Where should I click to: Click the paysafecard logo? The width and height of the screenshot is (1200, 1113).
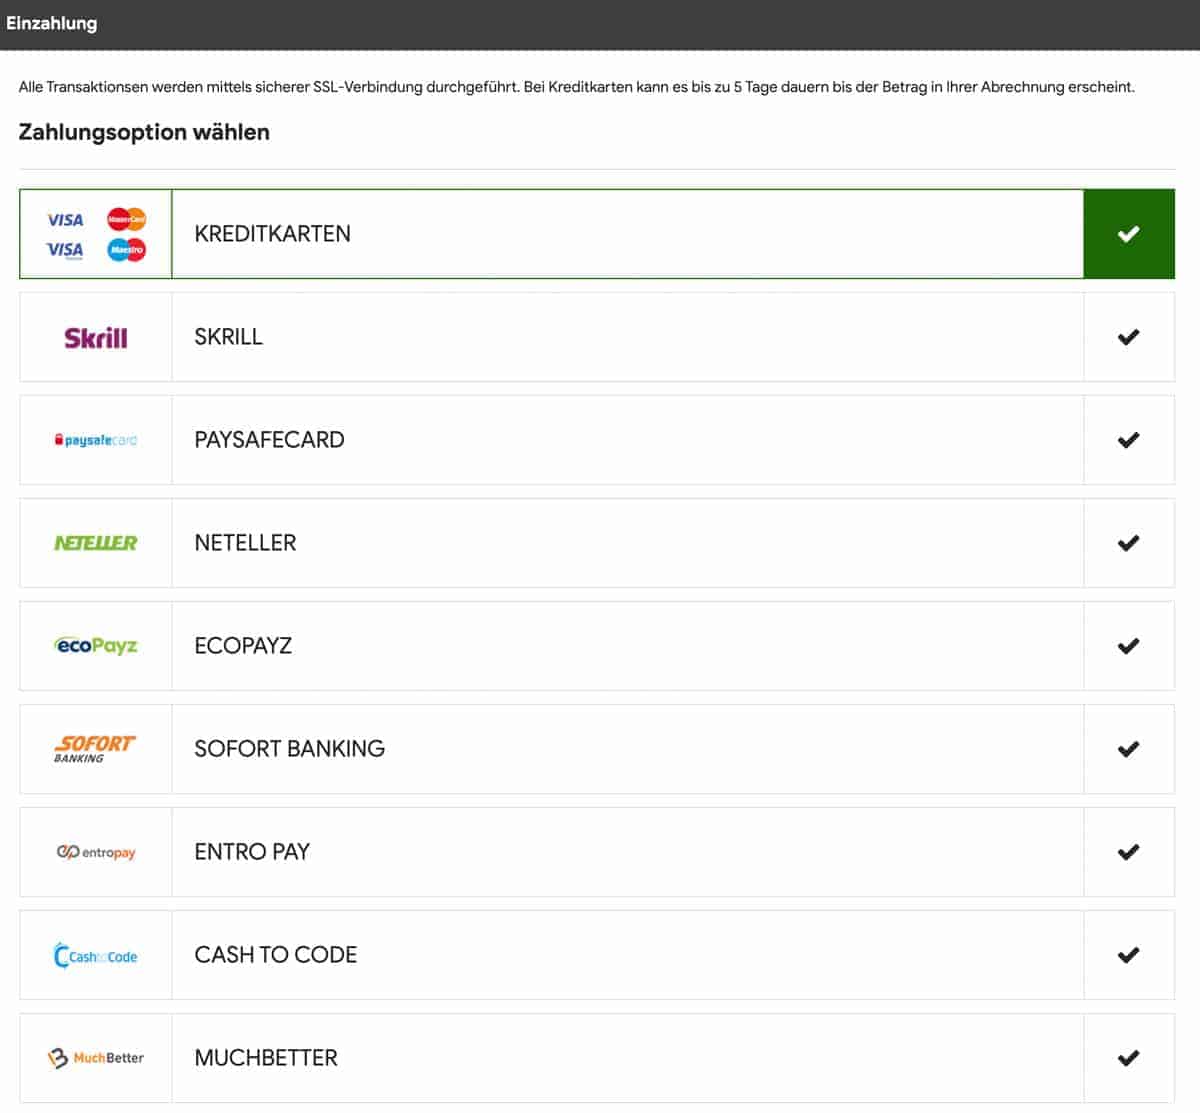click(x=96, y=440)
